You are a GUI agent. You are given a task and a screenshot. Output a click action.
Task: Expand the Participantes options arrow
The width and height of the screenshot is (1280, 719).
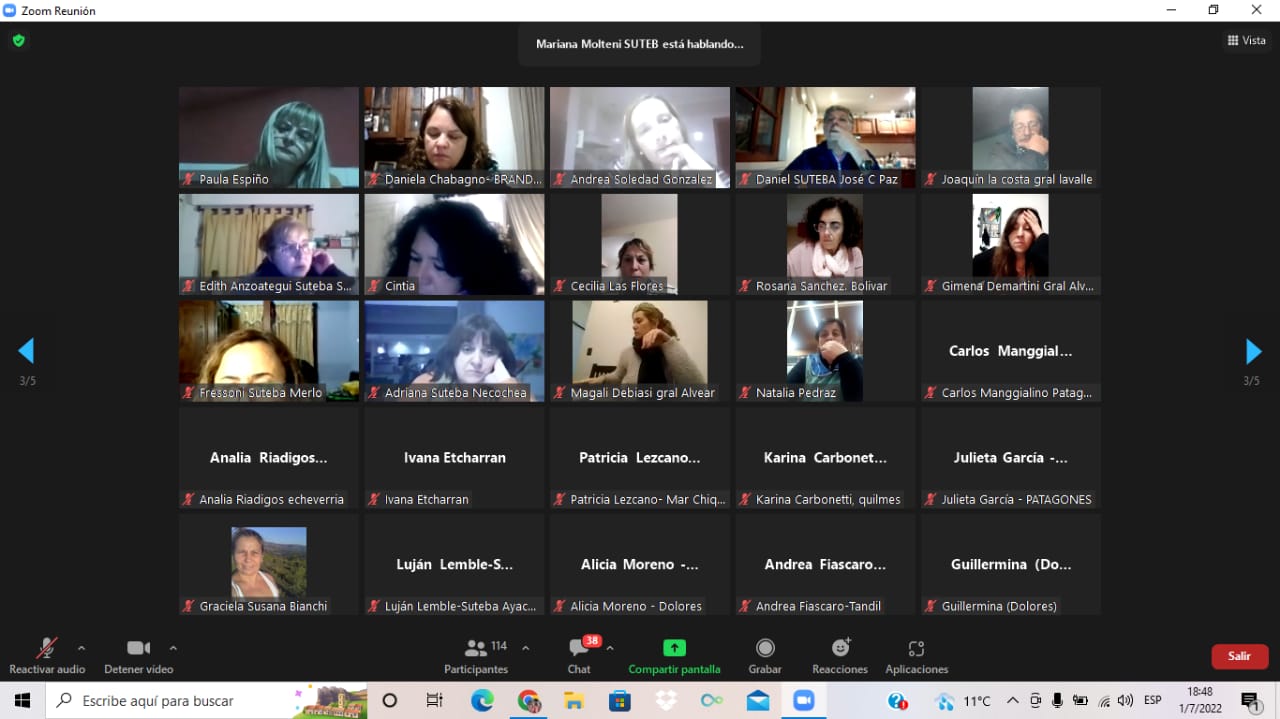click(526, 647)
